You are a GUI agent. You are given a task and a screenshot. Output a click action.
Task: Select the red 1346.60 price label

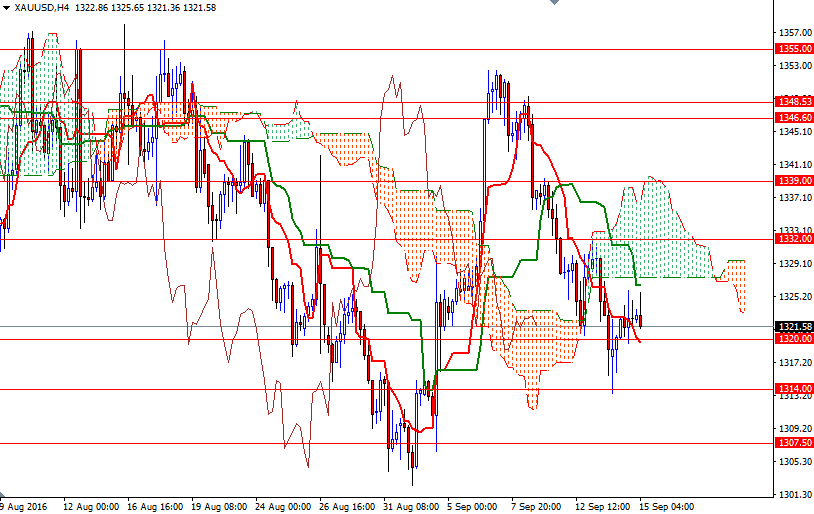point(794,118)
